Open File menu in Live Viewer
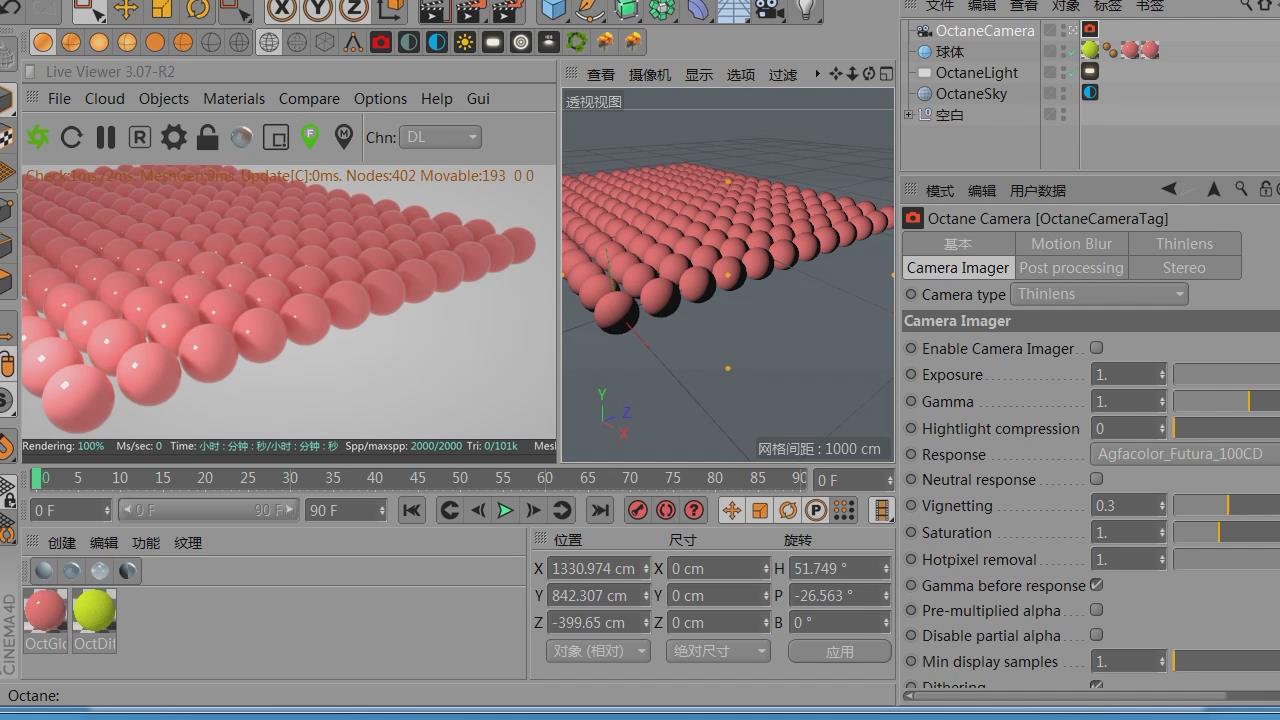The width and height of the screenshot is (1280, 720). point(59,99)
